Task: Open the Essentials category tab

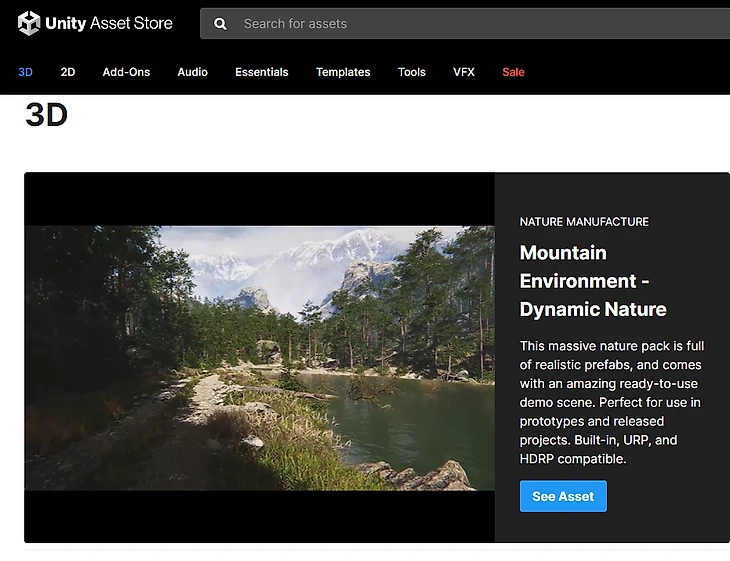Action: click(x=261, y=72)
